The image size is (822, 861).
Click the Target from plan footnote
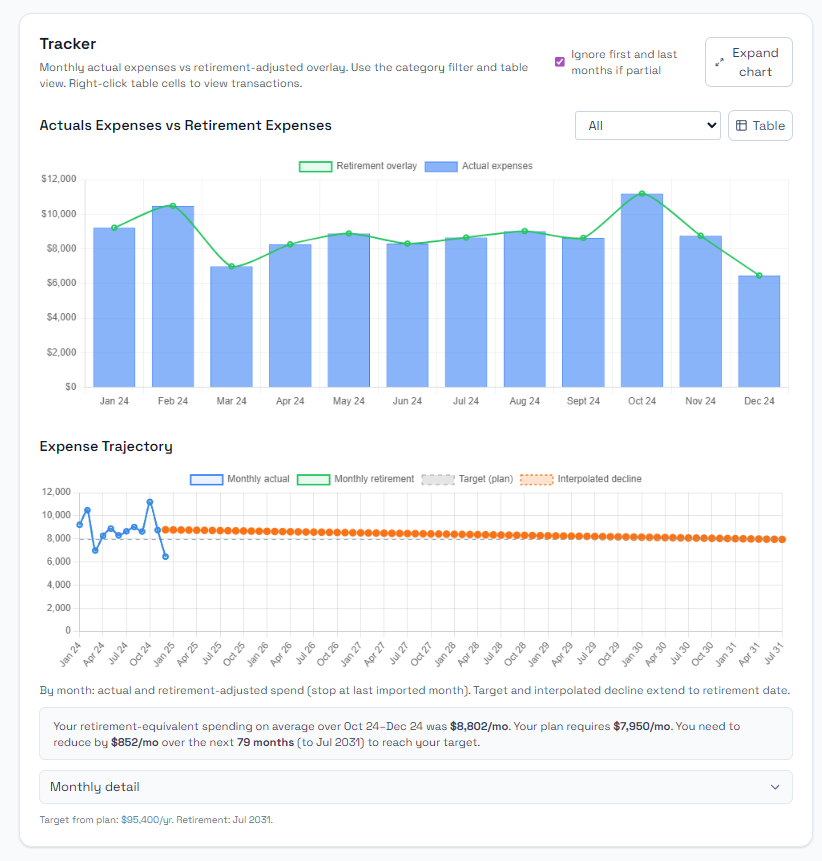(156, 820)
